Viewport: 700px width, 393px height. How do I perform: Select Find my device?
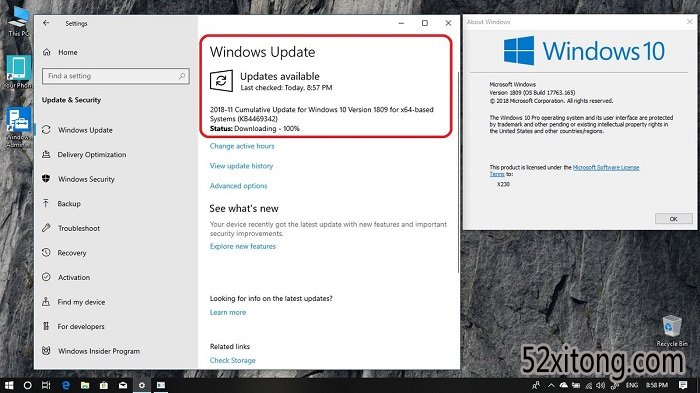click(81, 302)
